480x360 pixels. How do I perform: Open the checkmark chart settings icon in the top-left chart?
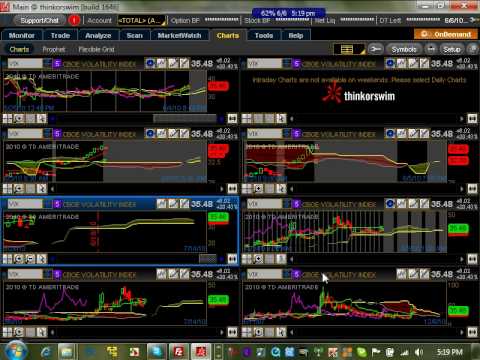coord(184,63)
